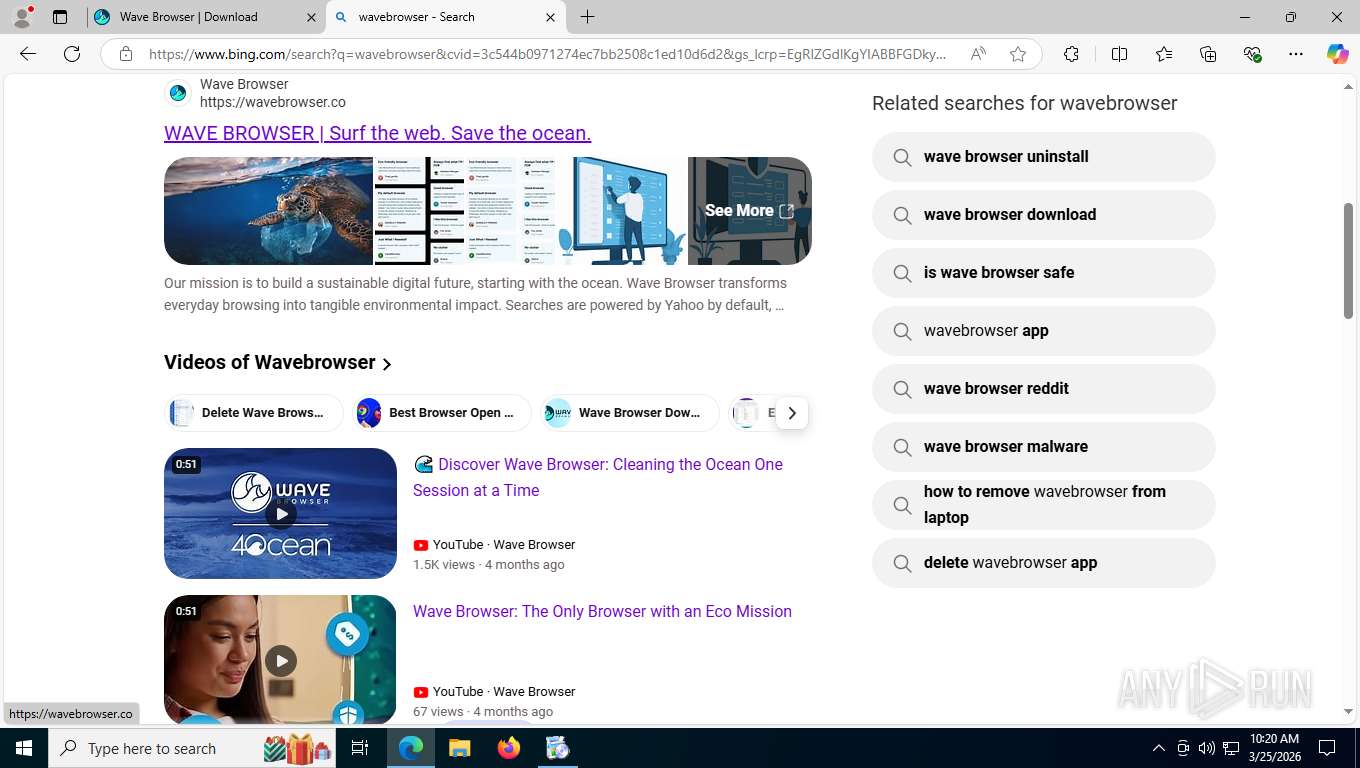Open the volume speaker tray icon
The height and width of the screenshot is (768, 1360).
1207,748
